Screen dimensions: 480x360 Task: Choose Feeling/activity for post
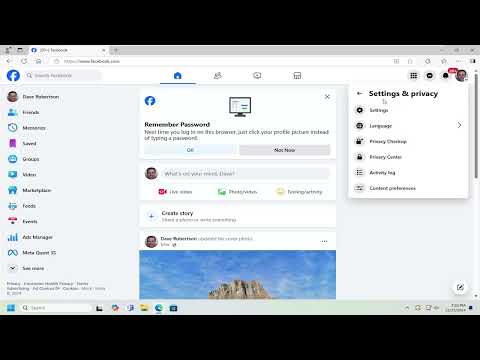299,192
